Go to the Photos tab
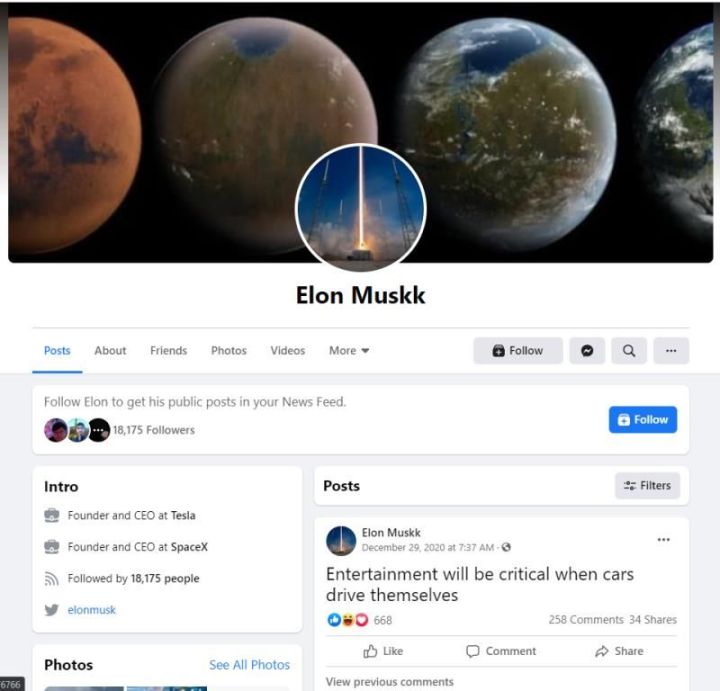This screenshot has width=720, height=691. point(229,351)
